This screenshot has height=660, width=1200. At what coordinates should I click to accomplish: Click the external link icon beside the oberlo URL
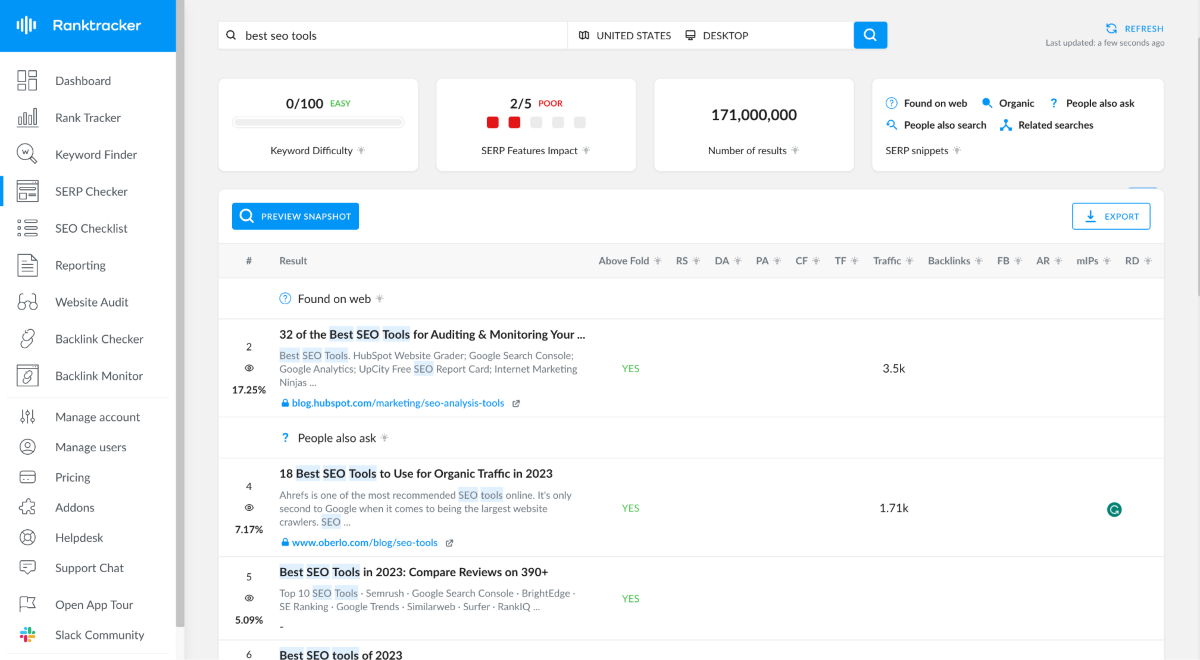(449, 543)
